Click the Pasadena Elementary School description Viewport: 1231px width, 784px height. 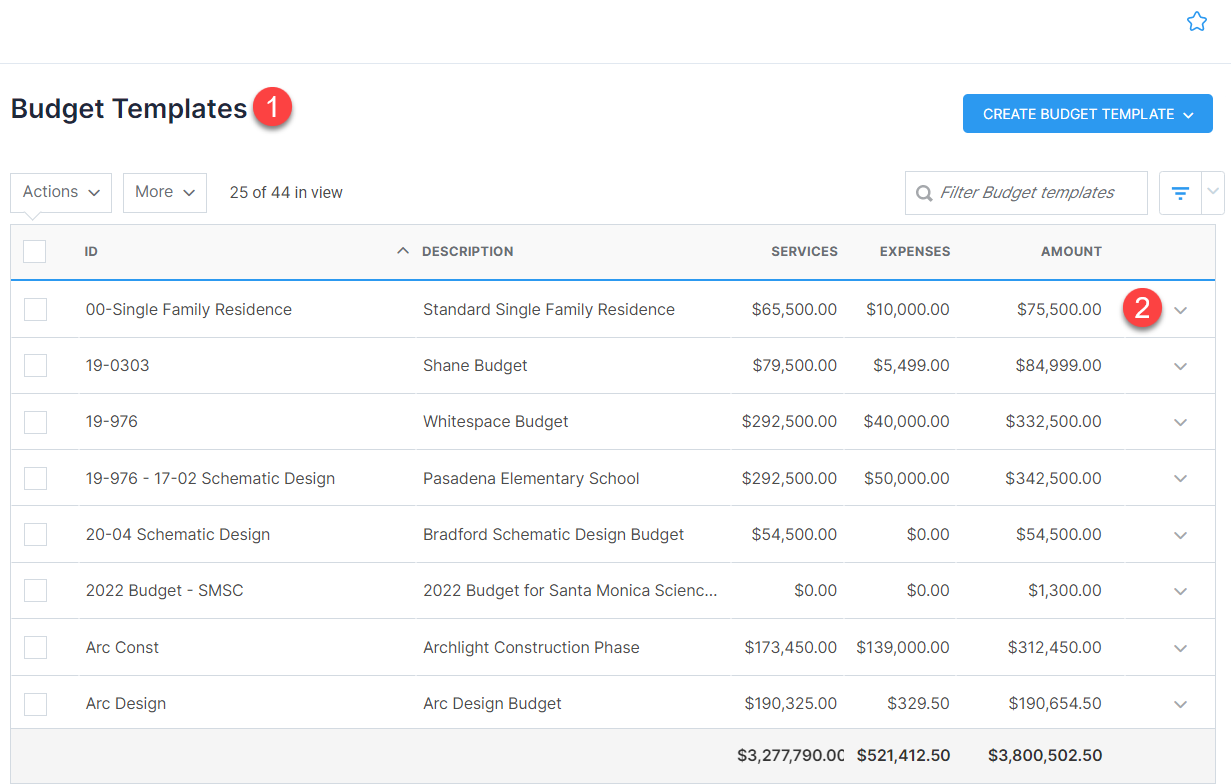pyautogui.click(x=531, y=478)
